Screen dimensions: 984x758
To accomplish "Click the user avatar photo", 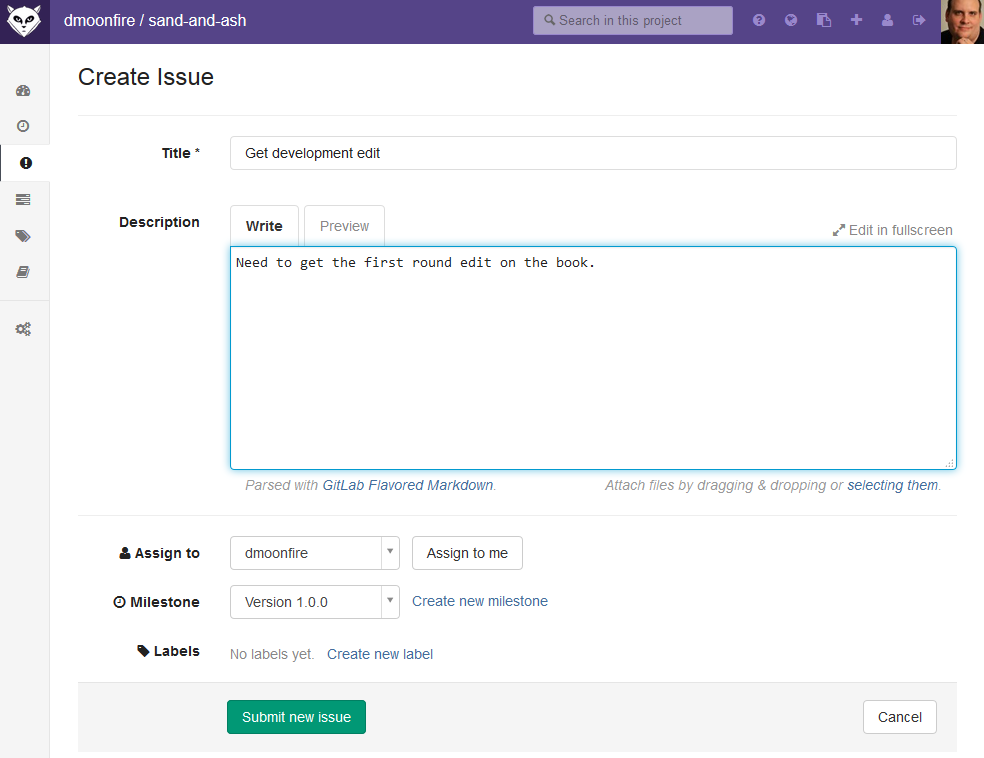I will tap(962, 22).
